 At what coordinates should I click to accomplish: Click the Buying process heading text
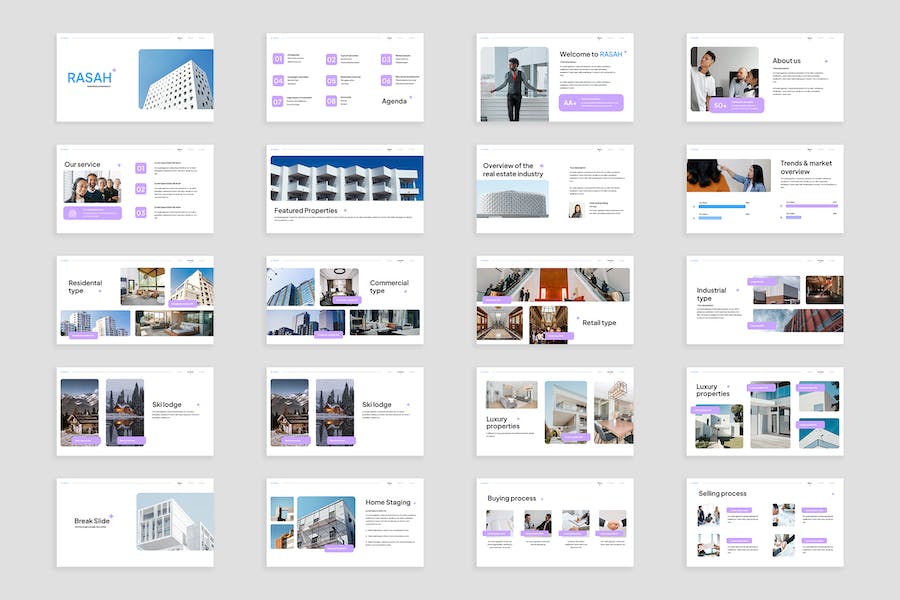[511, 498]
